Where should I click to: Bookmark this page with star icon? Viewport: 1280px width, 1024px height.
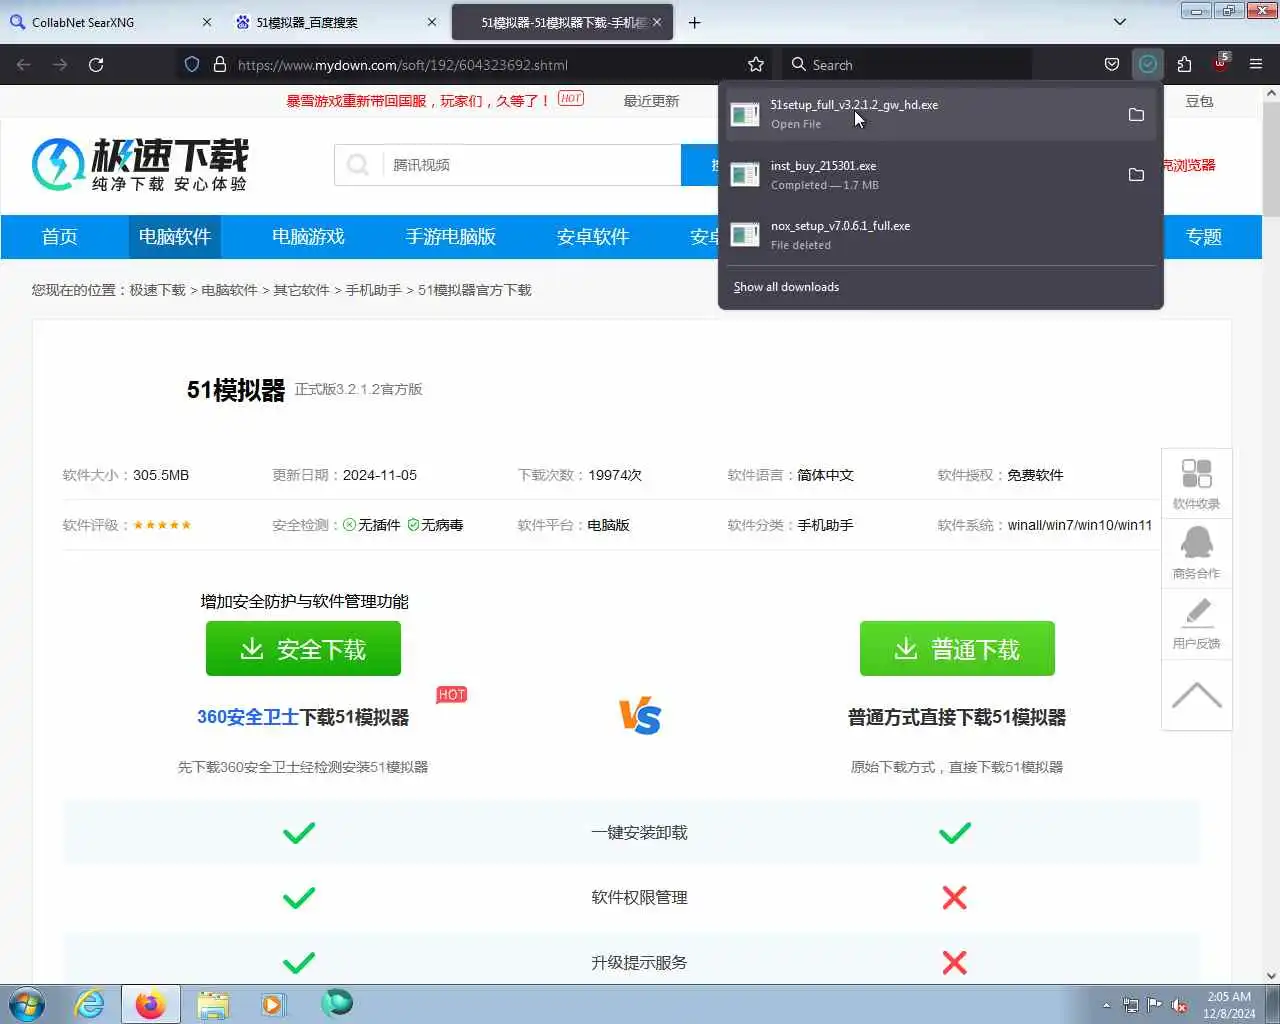coord(756,64)
